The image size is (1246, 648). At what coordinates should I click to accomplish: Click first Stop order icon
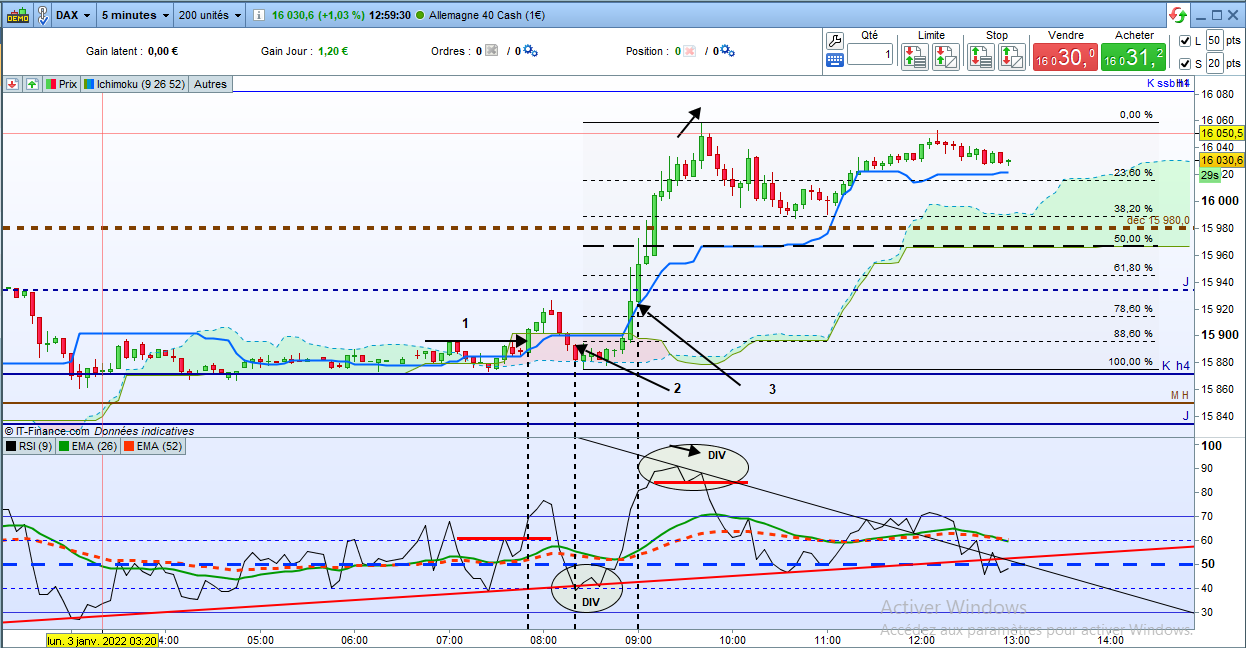coord(981,57)
